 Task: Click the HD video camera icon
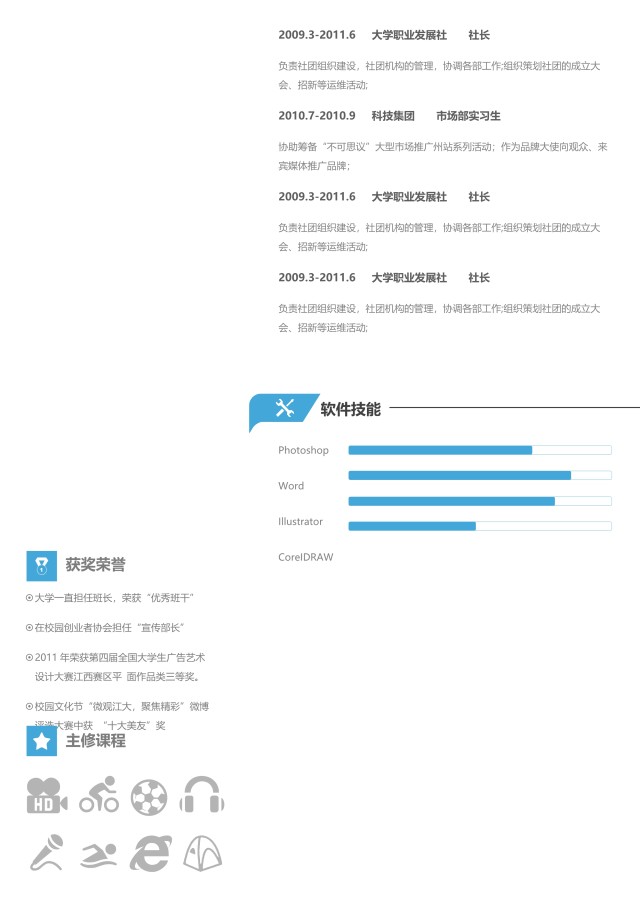point(47,795)
